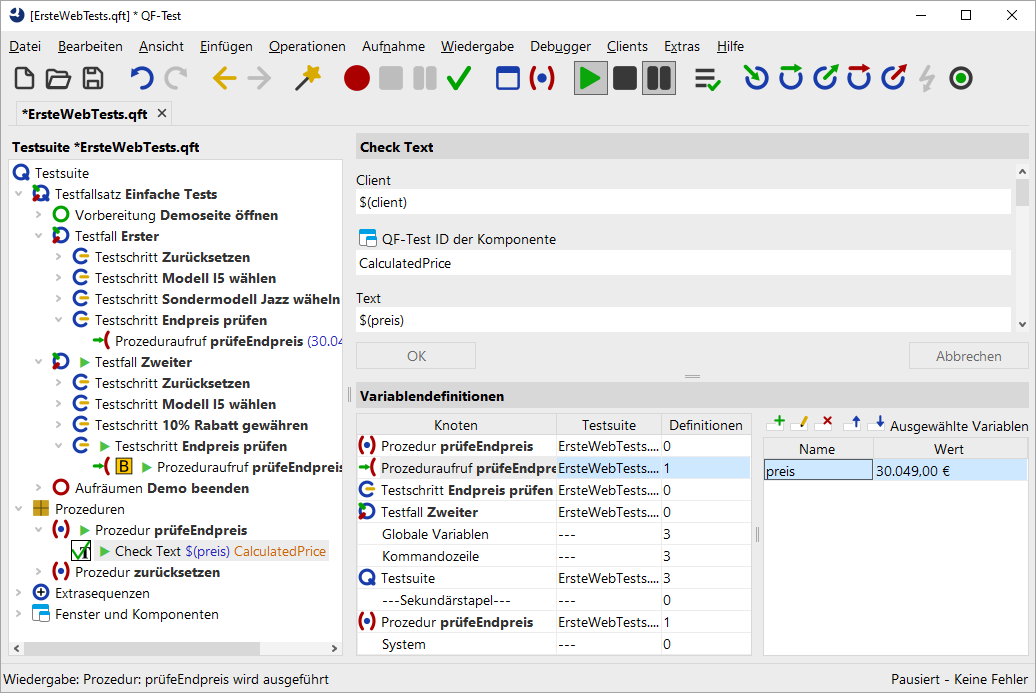Open the Bearbeiten menu

(91, 46)
